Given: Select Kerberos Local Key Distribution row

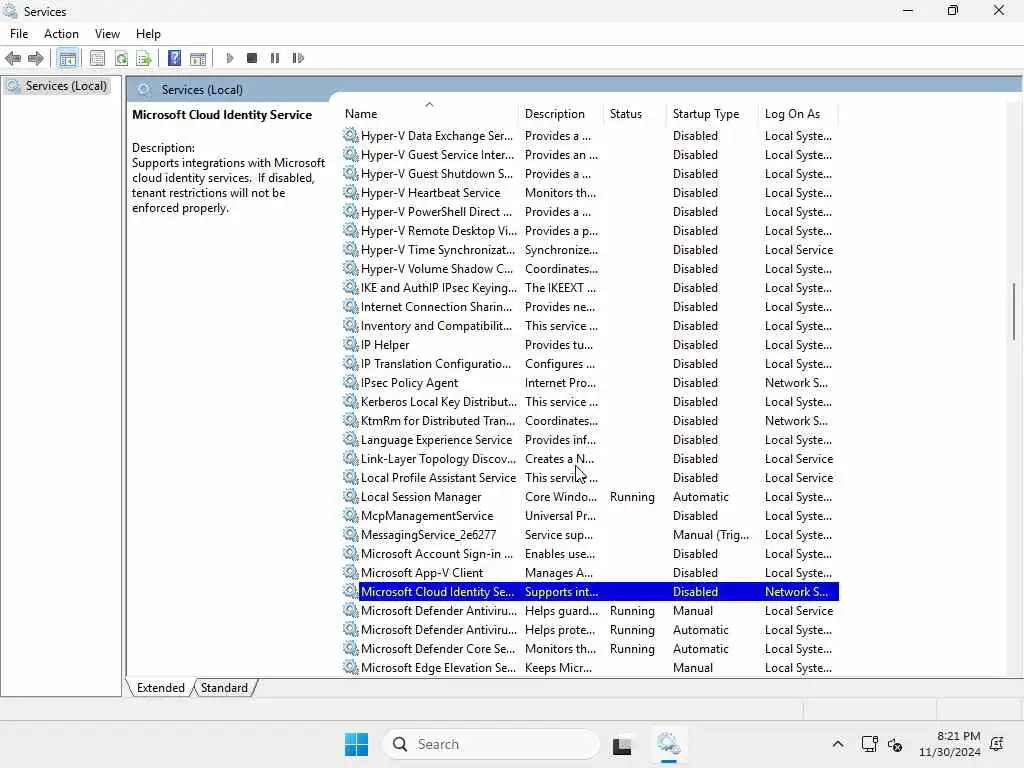Looking at the screenshot, I should 590,402.
